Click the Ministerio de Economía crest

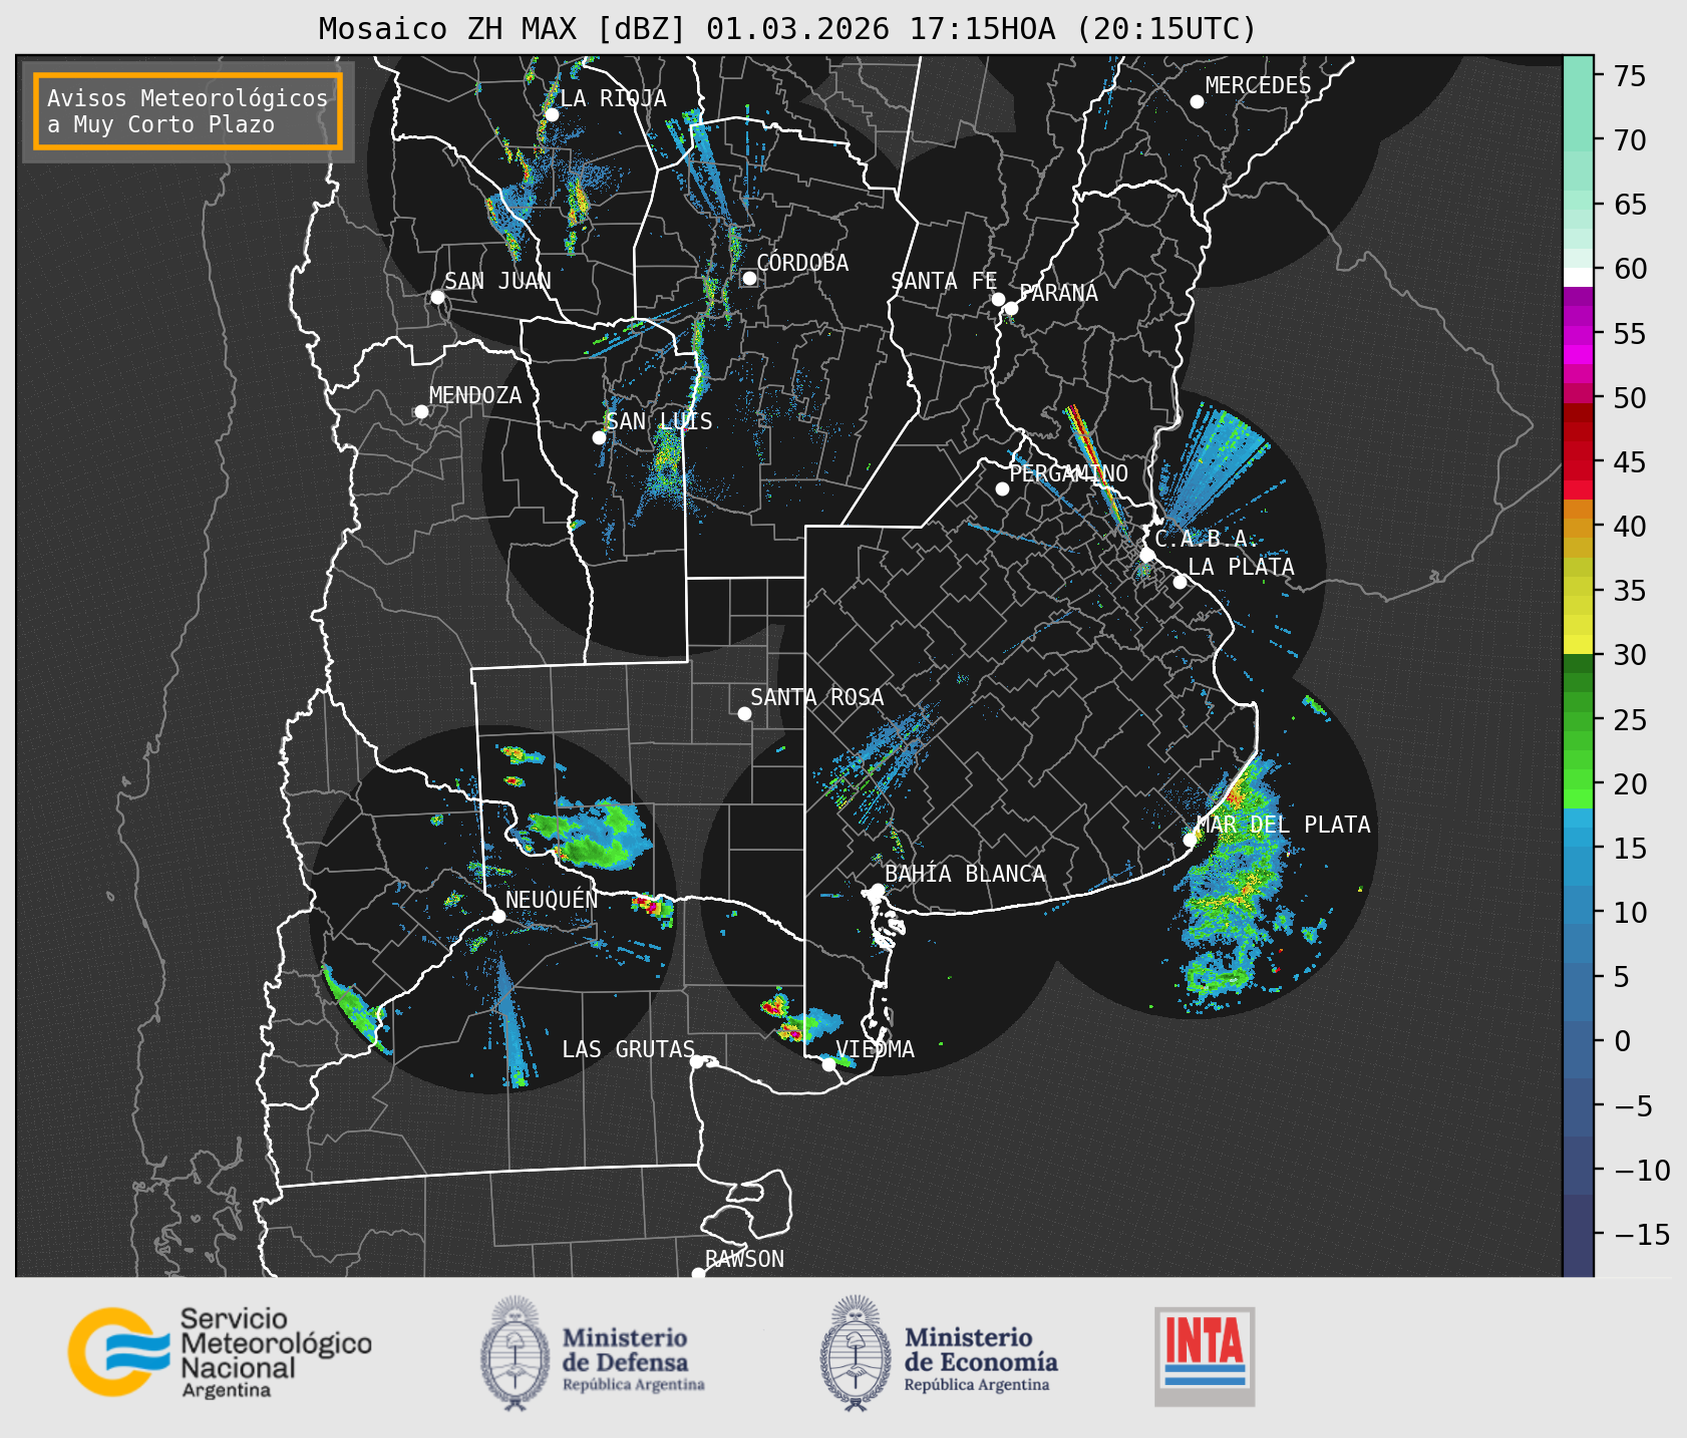(855, 1353)
